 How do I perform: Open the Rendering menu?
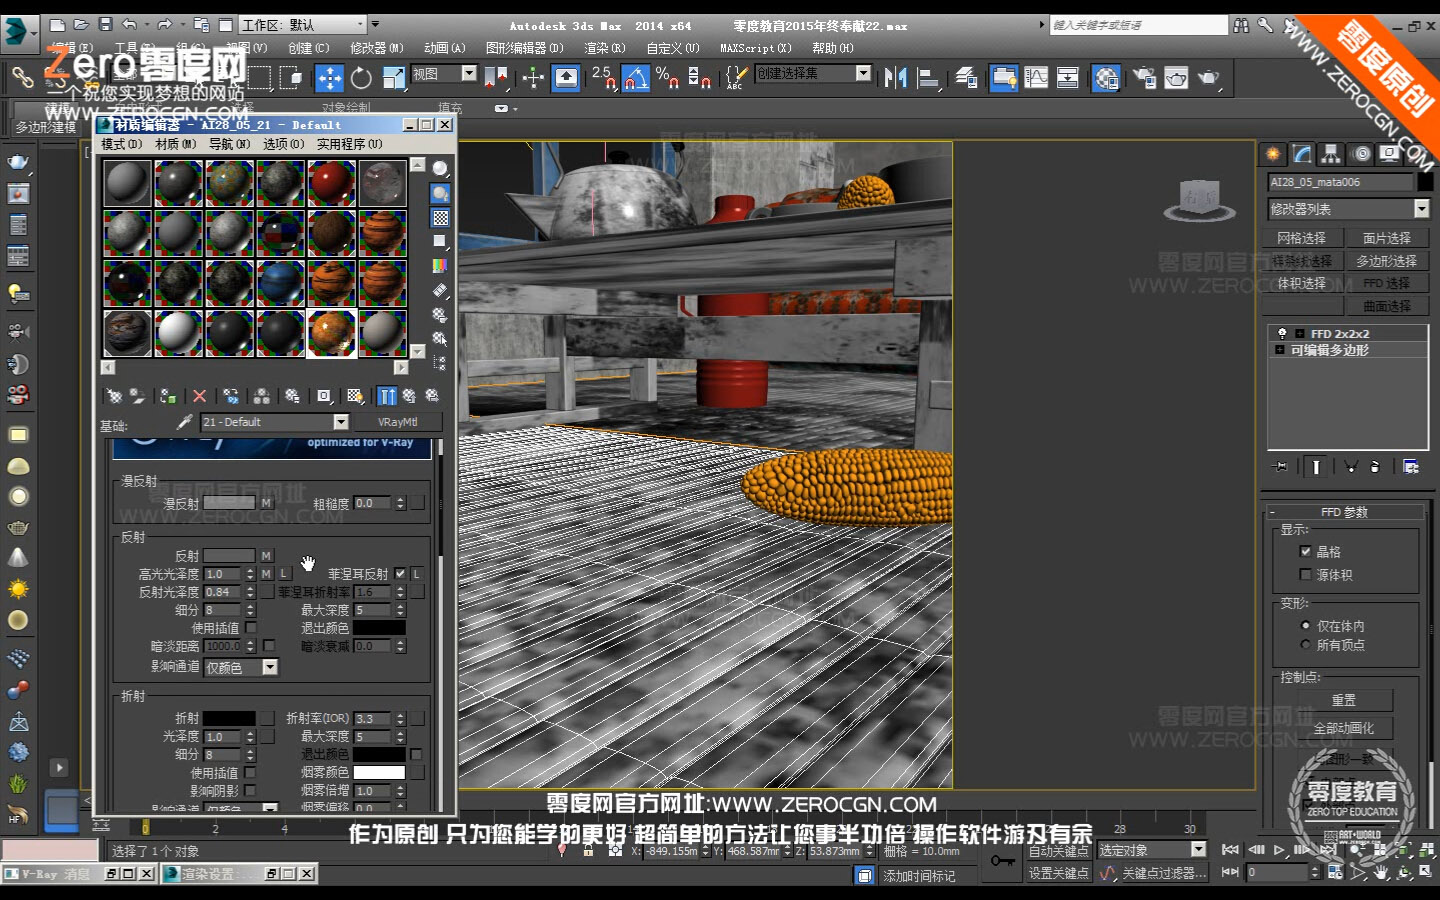point(604,48)
